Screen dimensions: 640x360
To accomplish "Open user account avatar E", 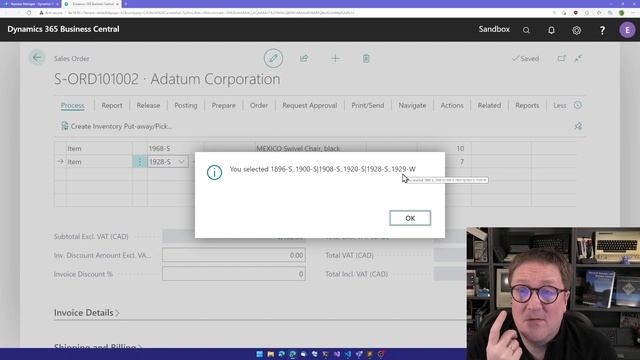I will tap(627, 30).
